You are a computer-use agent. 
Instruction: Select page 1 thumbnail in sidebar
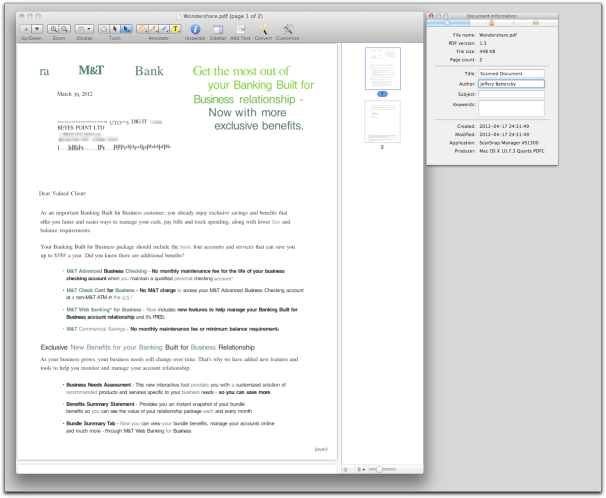point(383,68)
